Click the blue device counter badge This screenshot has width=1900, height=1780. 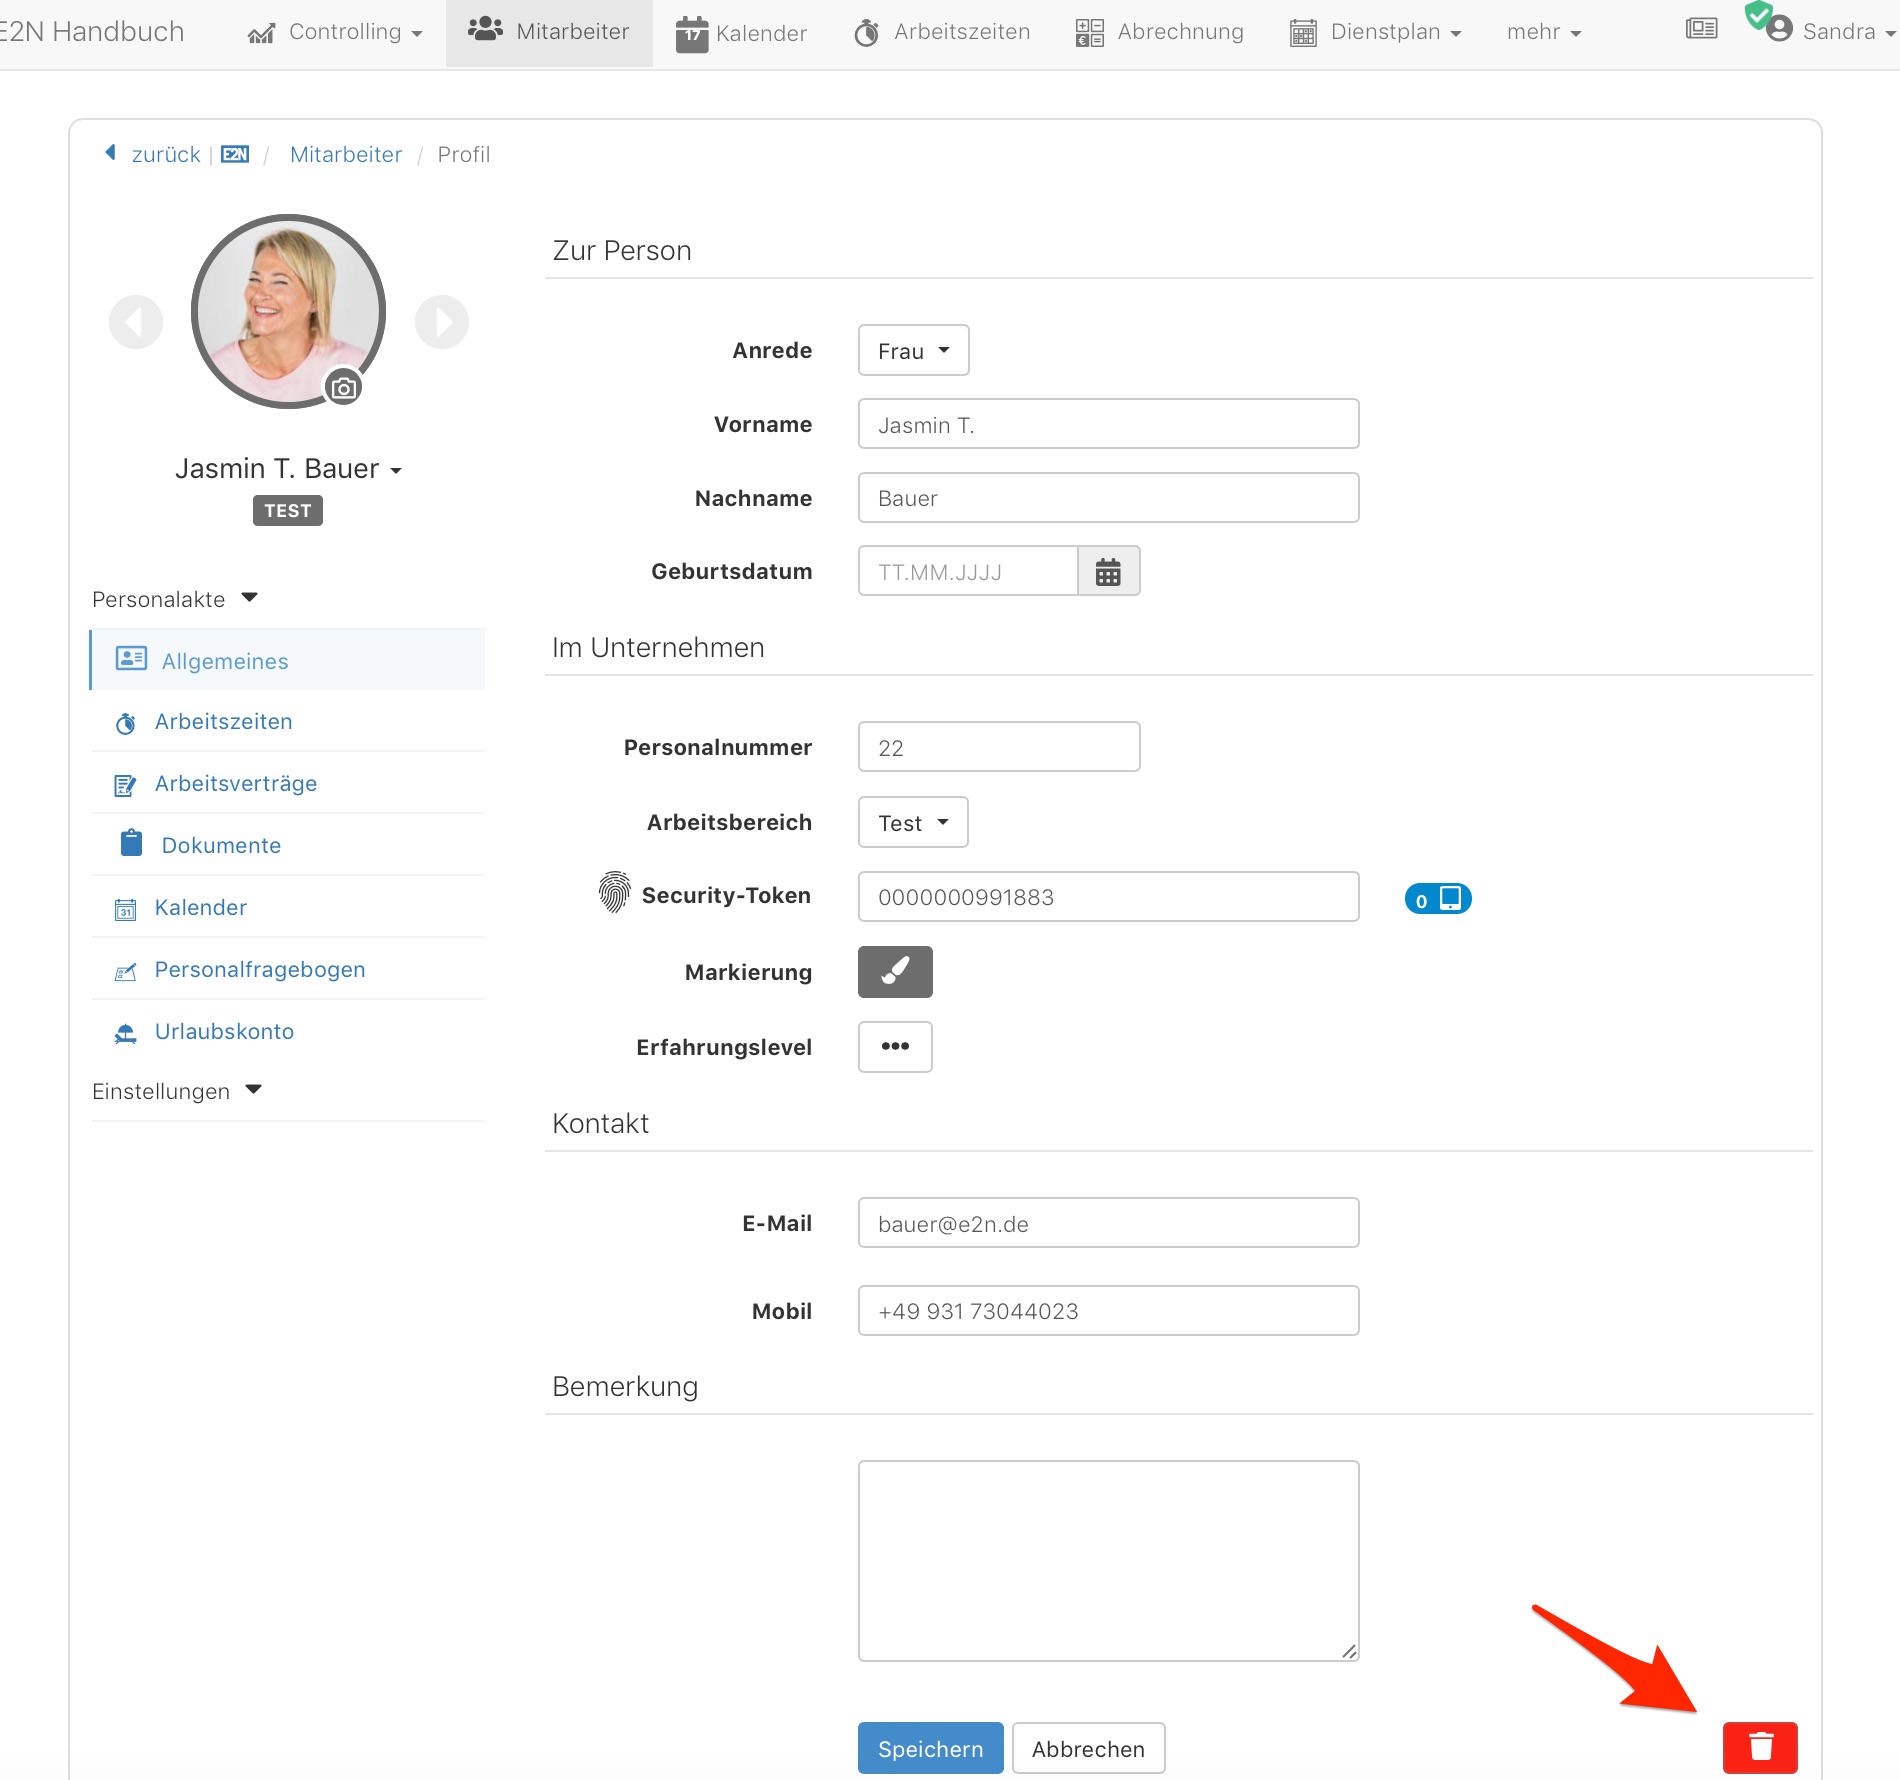coord(1438,898)
